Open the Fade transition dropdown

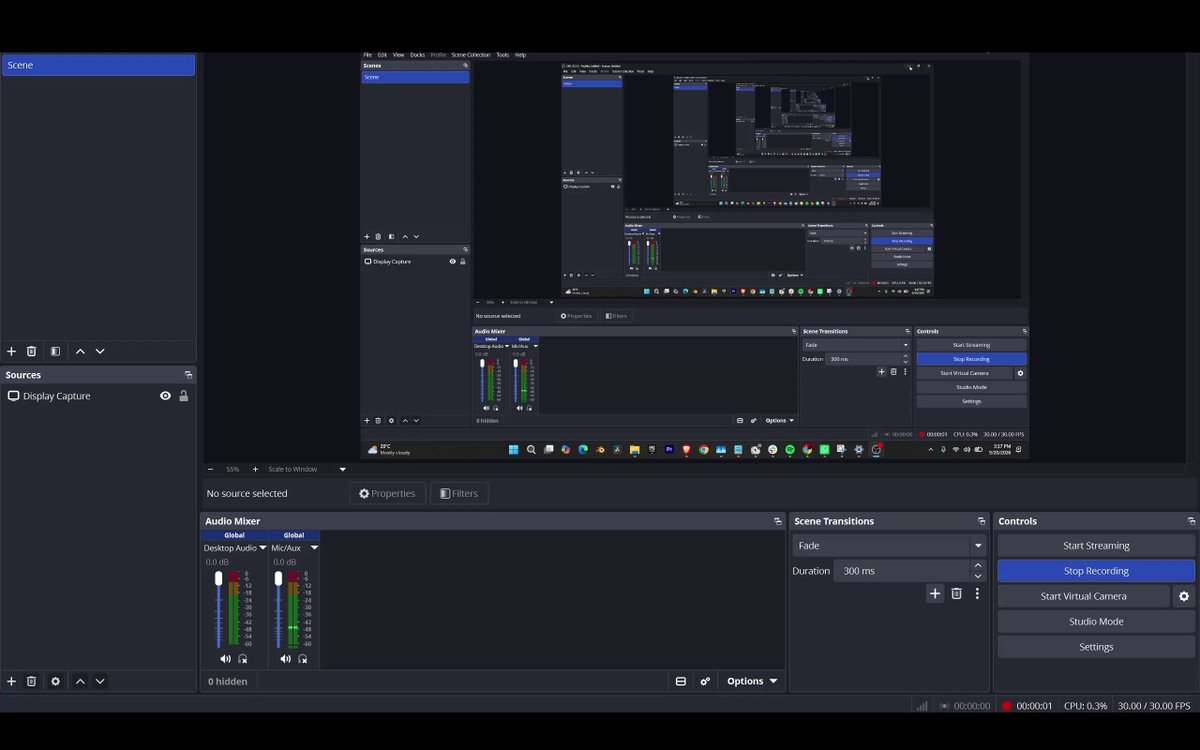[x=889, y=546]
